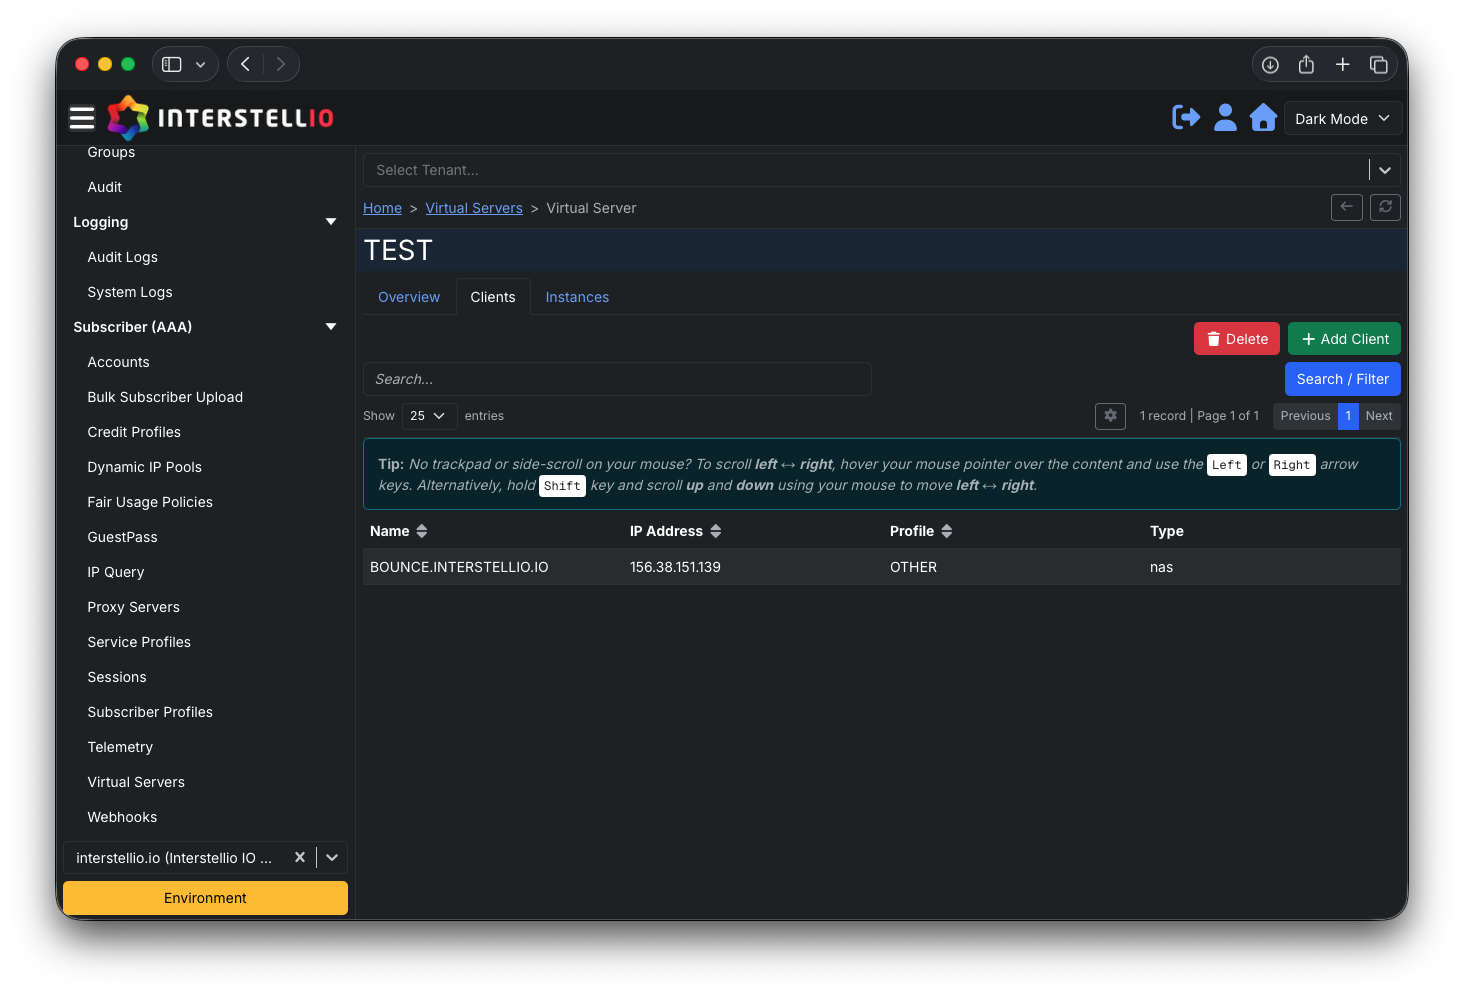1464x994 pixels.
Task: Open Webhooks in the sidebar
Action: (122, 817)
